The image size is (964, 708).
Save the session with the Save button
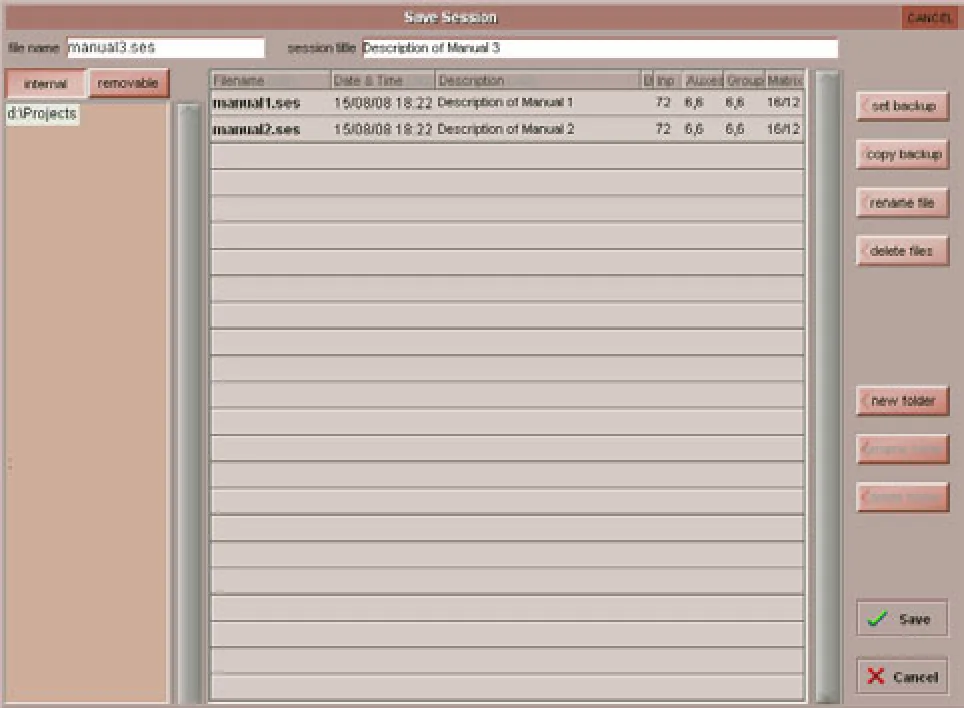point(902,618)
